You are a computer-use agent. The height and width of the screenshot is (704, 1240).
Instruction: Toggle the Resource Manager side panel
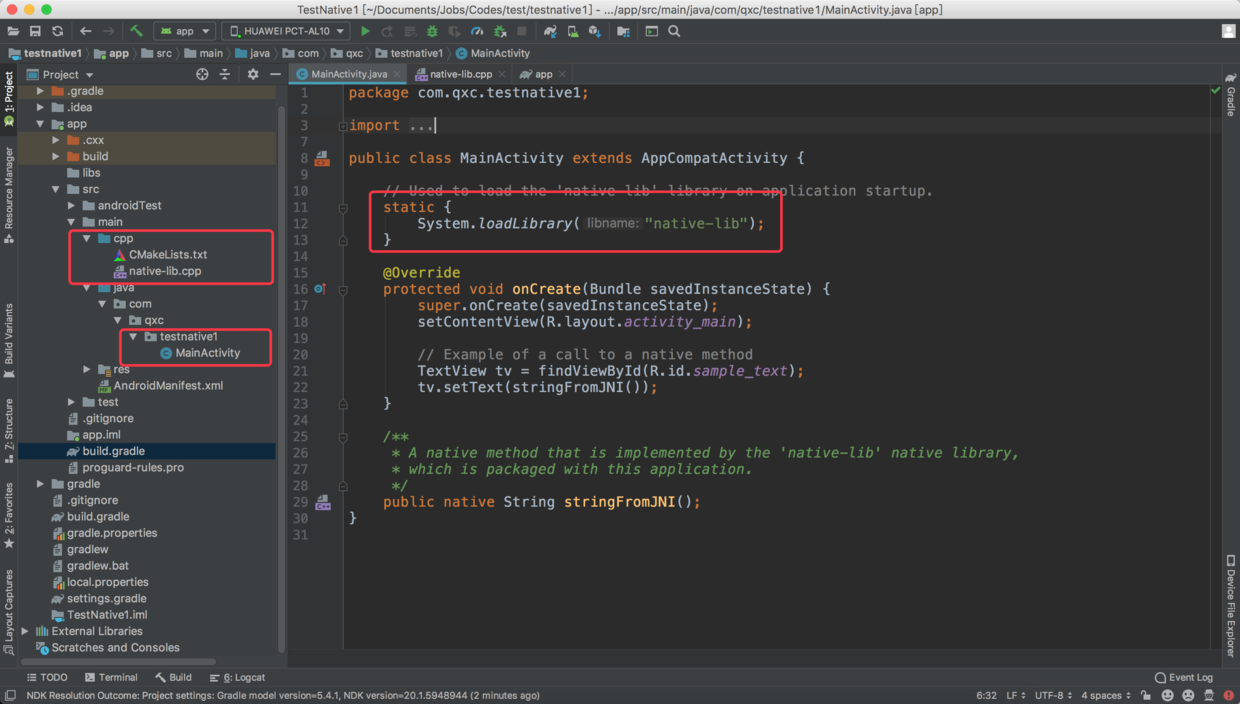pyautogui.click(x=9, y=195)
